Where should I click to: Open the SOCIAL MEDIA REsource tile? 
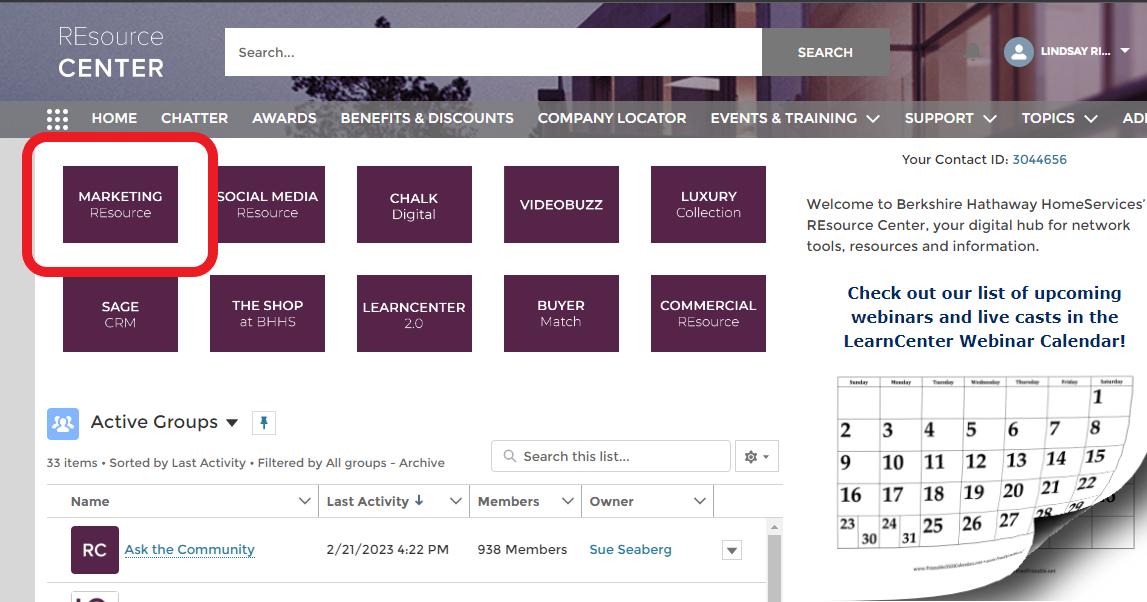click(267, 204)
